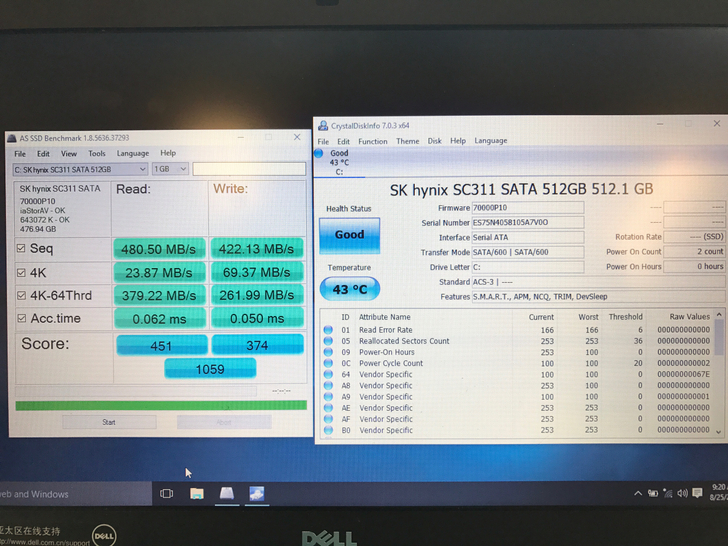Image resolution: width=728 pixels, height=546 pixels.
Task: Click the SMART list scrollbar thumb
Action: pos(719,338)
